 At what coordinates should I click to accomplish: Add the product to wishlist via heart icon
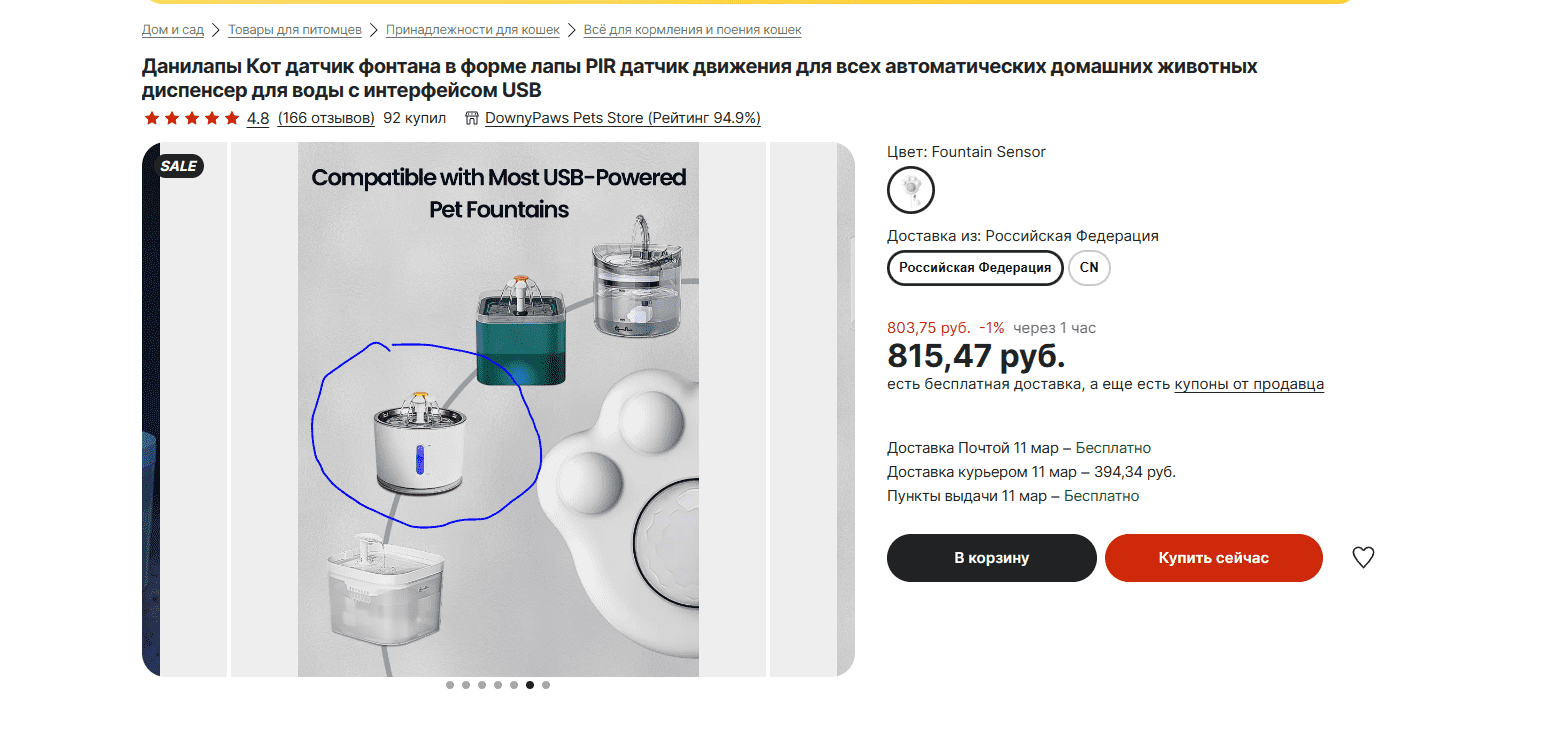[x=1363, y=558]
